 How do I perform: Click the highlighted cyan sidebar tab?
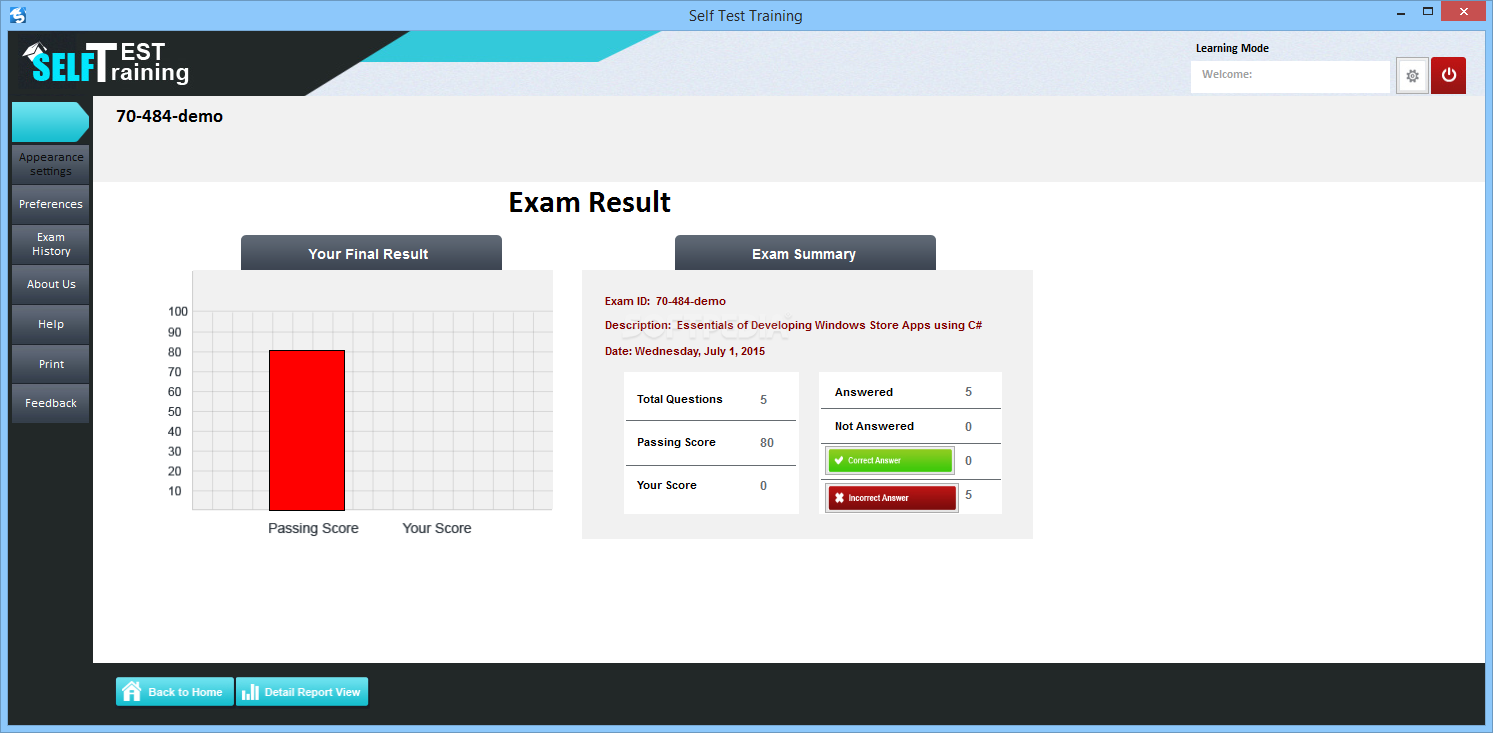tap(50, 122)
